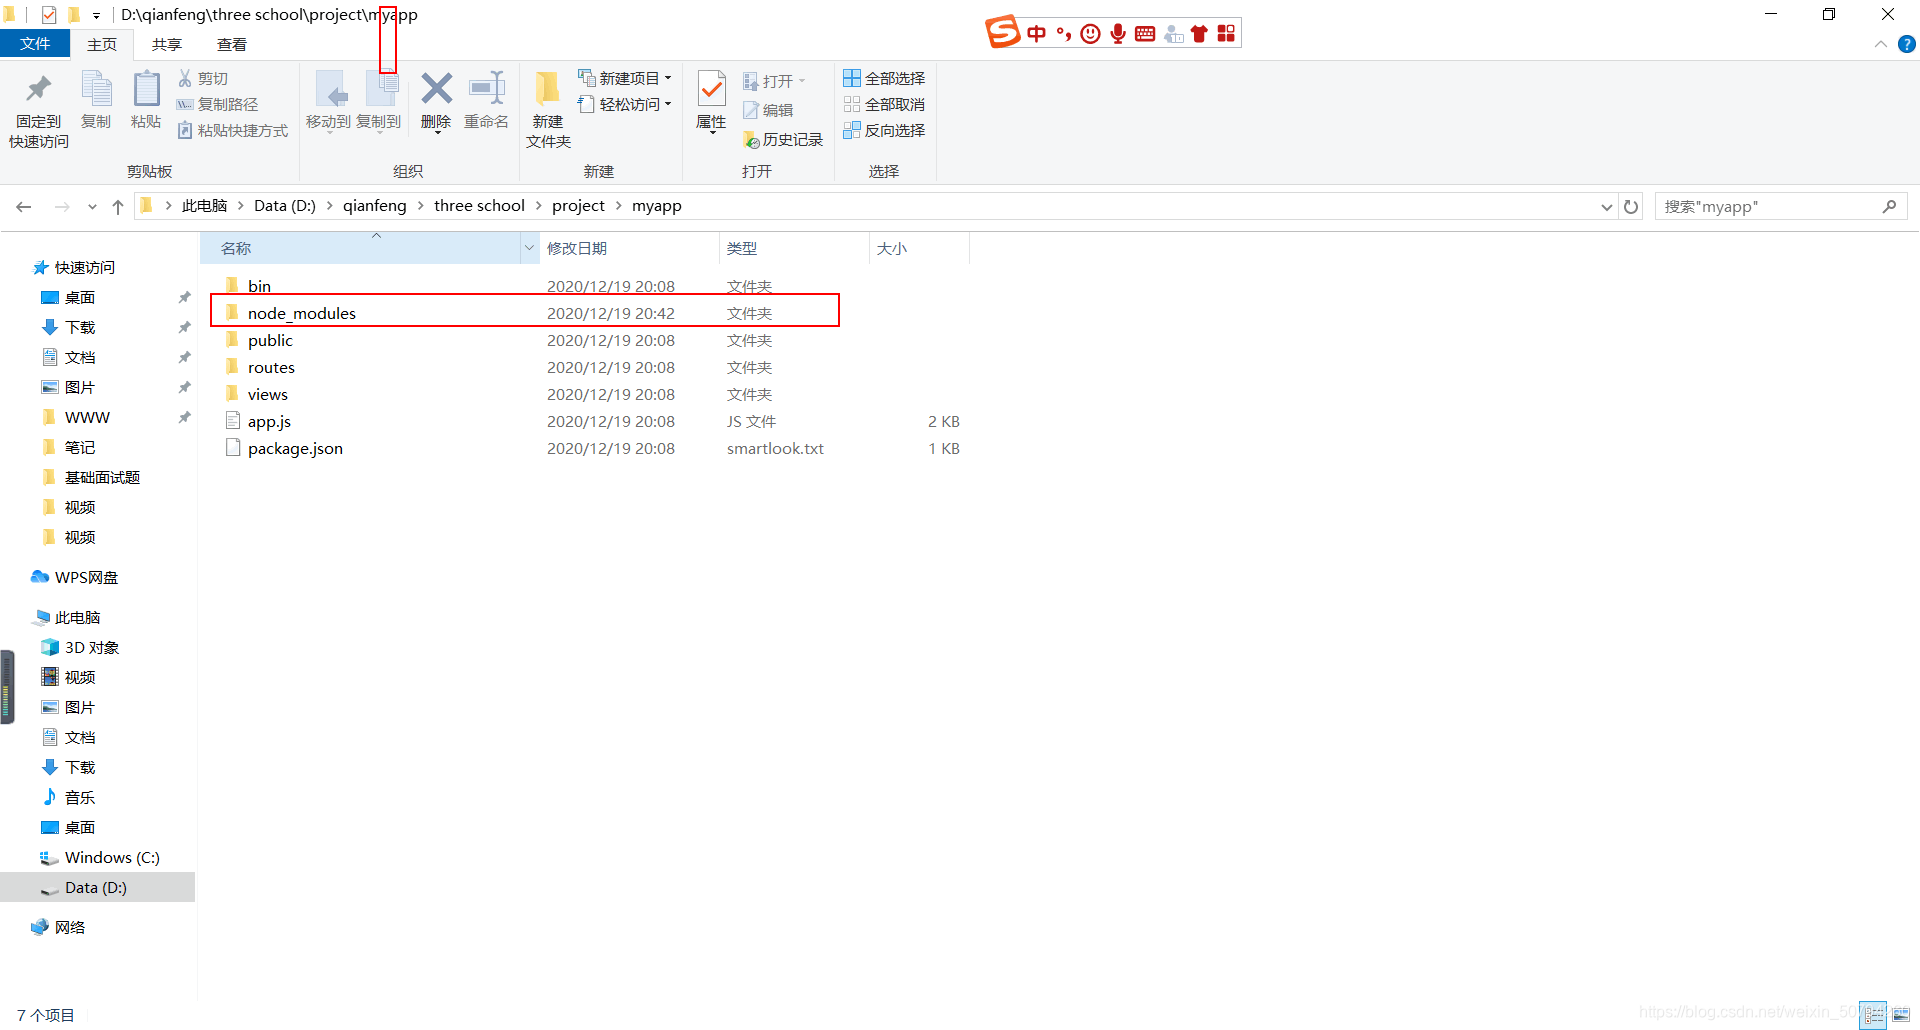Image resolution: width=1920 pixels, height=1030 pixels.
Task: Click the Cut (剪切) scissors icon
Action: click(x=185, y=78)
